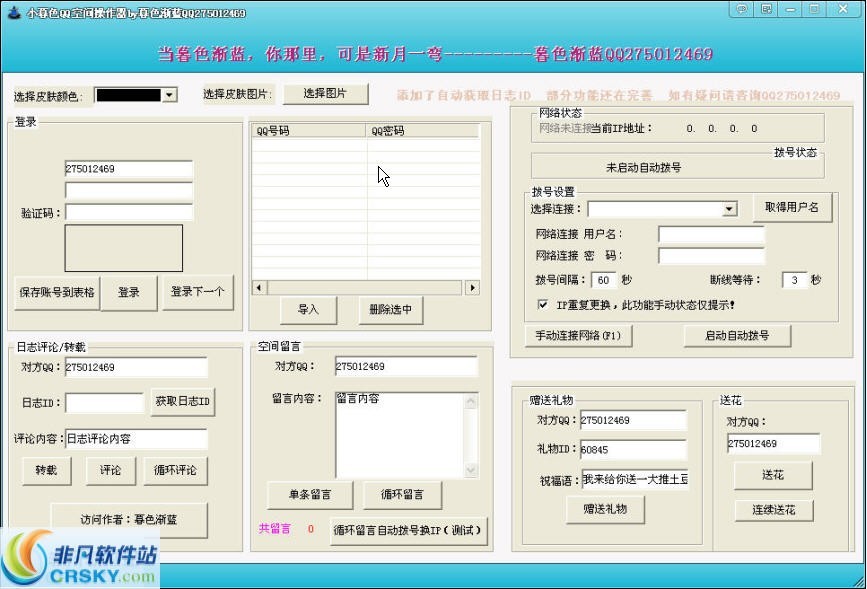Click the 日志ID input field
The width and height of the screenshot is (867, 589).
pos(105,403)
